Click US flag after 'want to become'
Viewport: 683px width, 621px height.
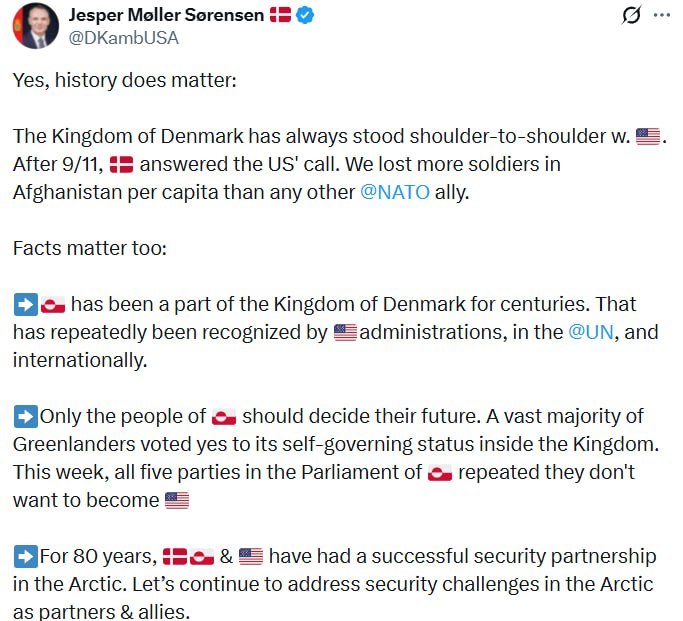tap(177, 500)
